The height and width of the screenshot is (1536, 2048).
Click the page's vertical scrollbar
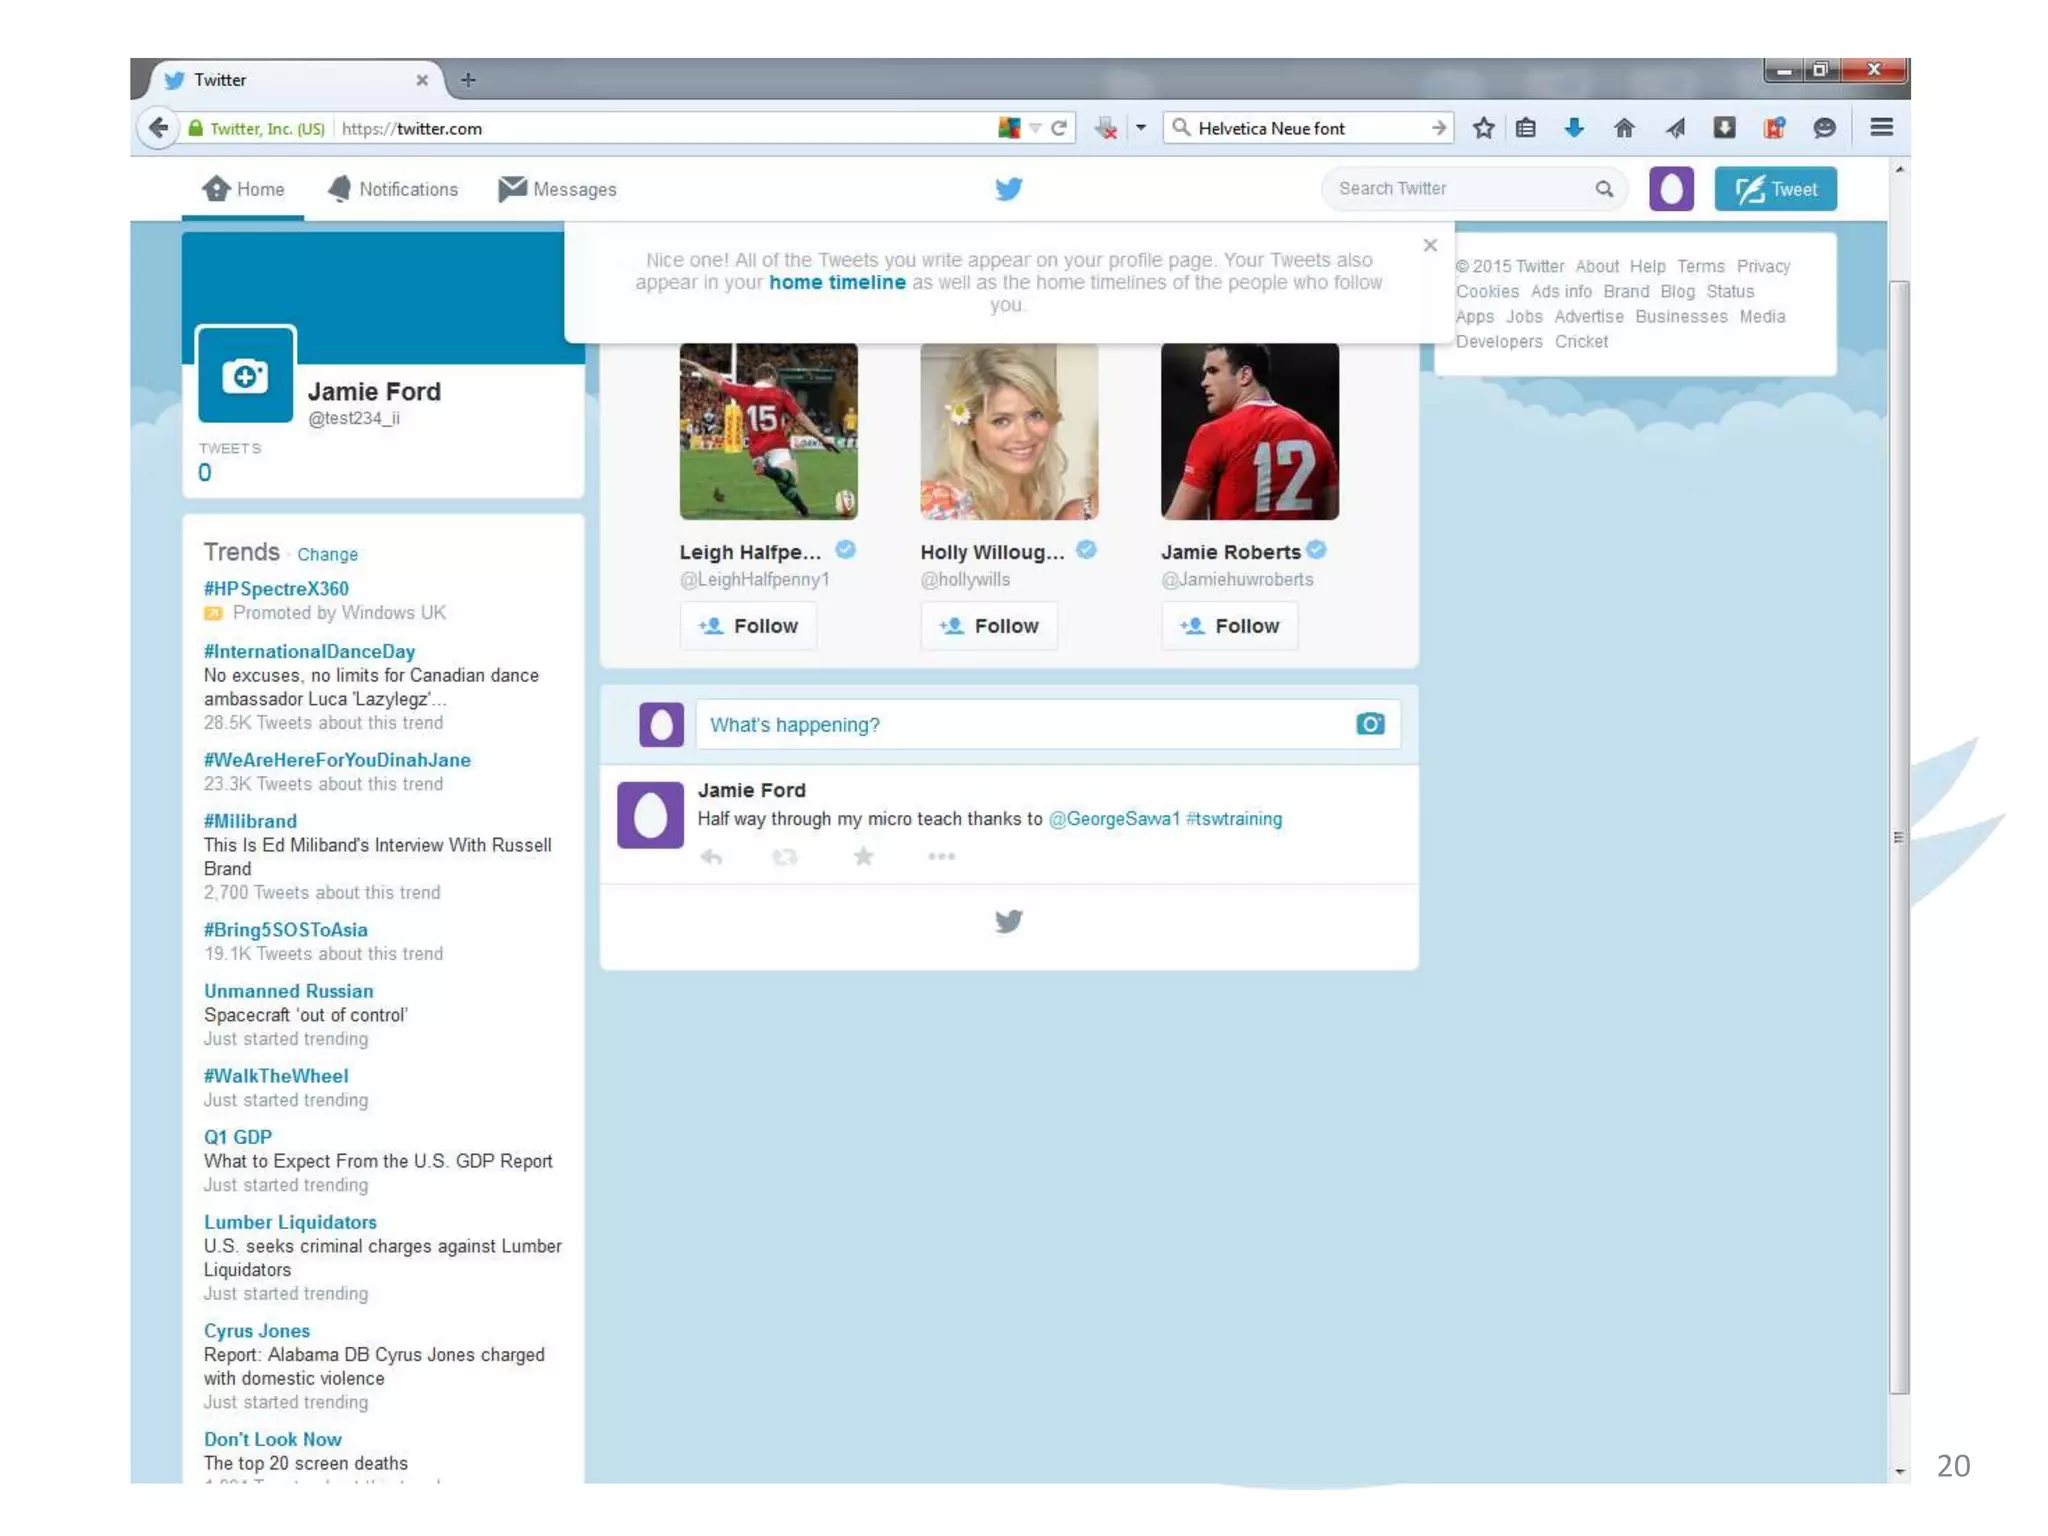1898,837
